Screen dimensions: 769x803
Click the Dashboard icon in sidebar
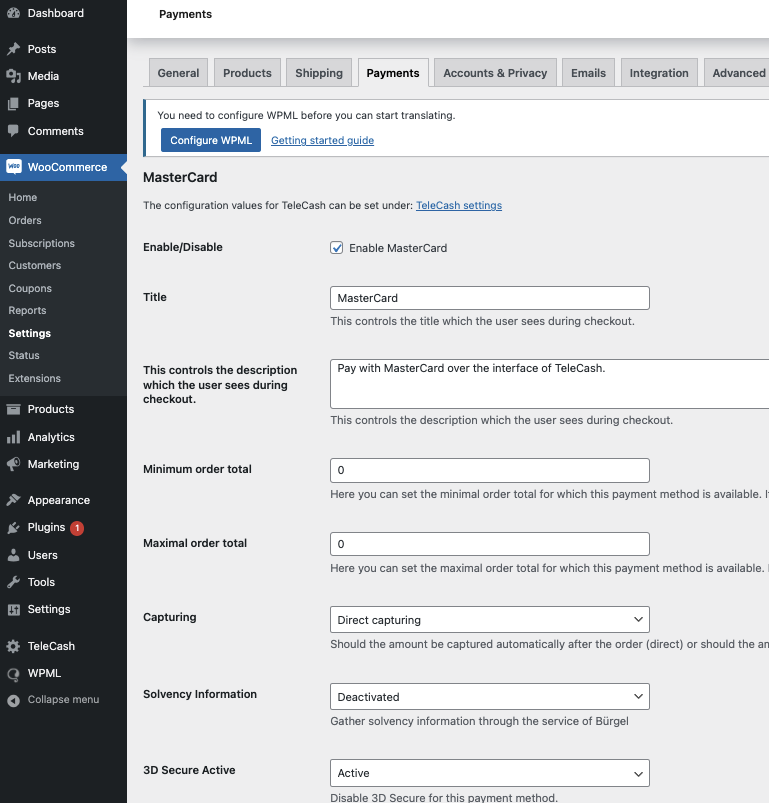click(x=13, y=14)
